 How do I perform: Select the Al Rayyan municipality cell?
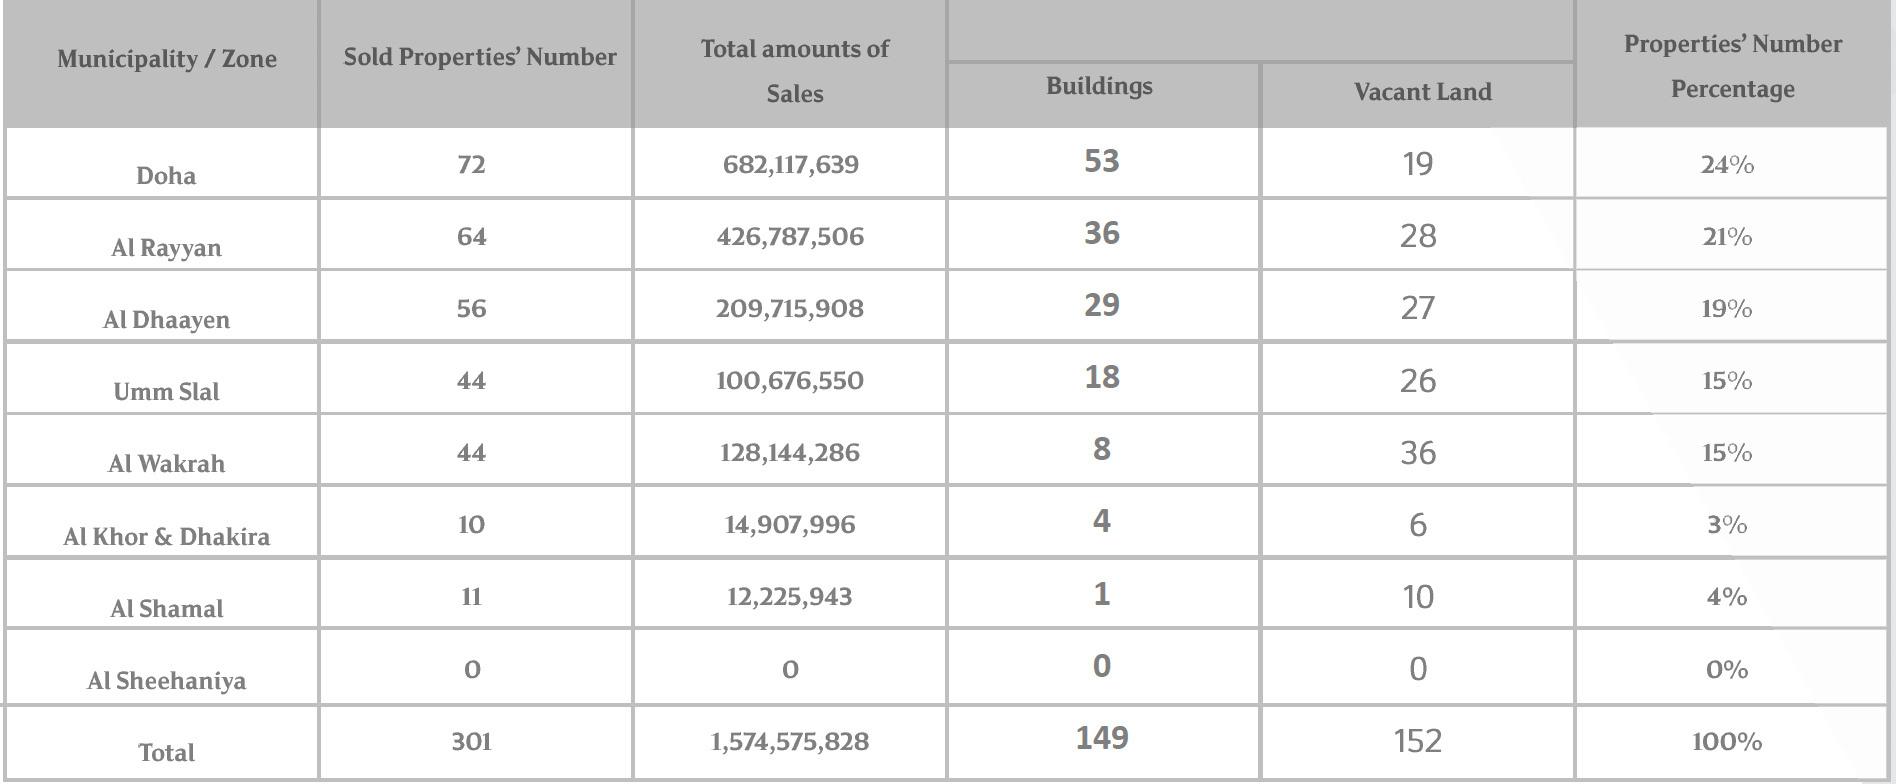166,248
